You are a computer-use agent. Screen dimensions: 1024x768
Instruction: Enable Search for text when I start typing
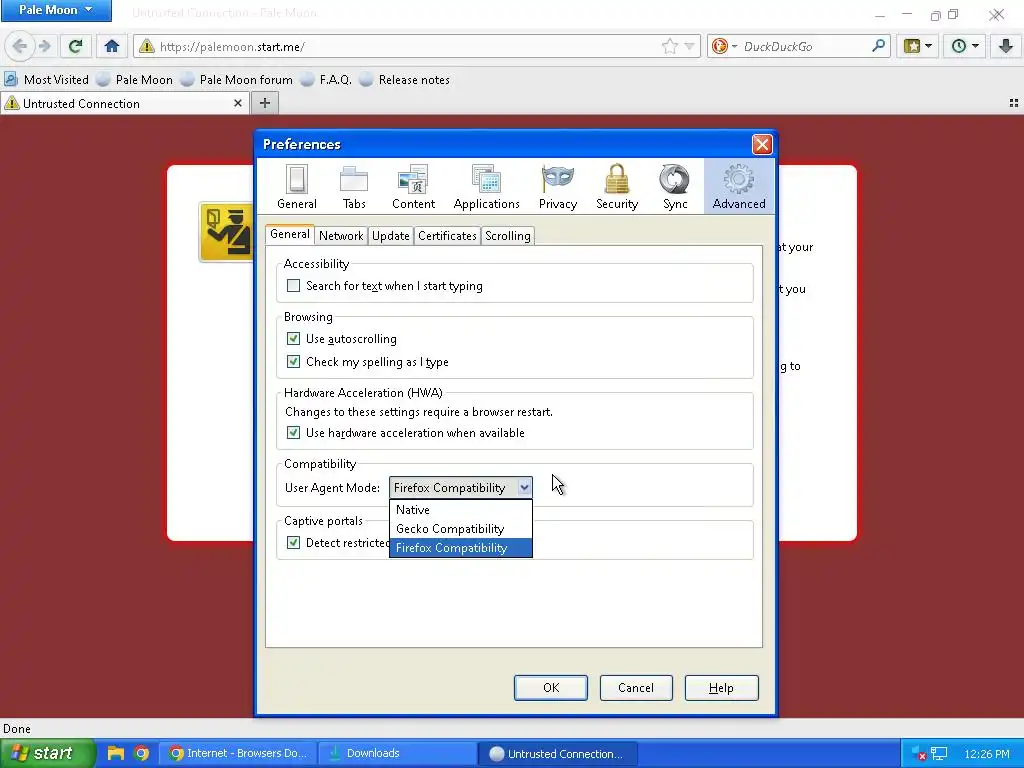293,286
